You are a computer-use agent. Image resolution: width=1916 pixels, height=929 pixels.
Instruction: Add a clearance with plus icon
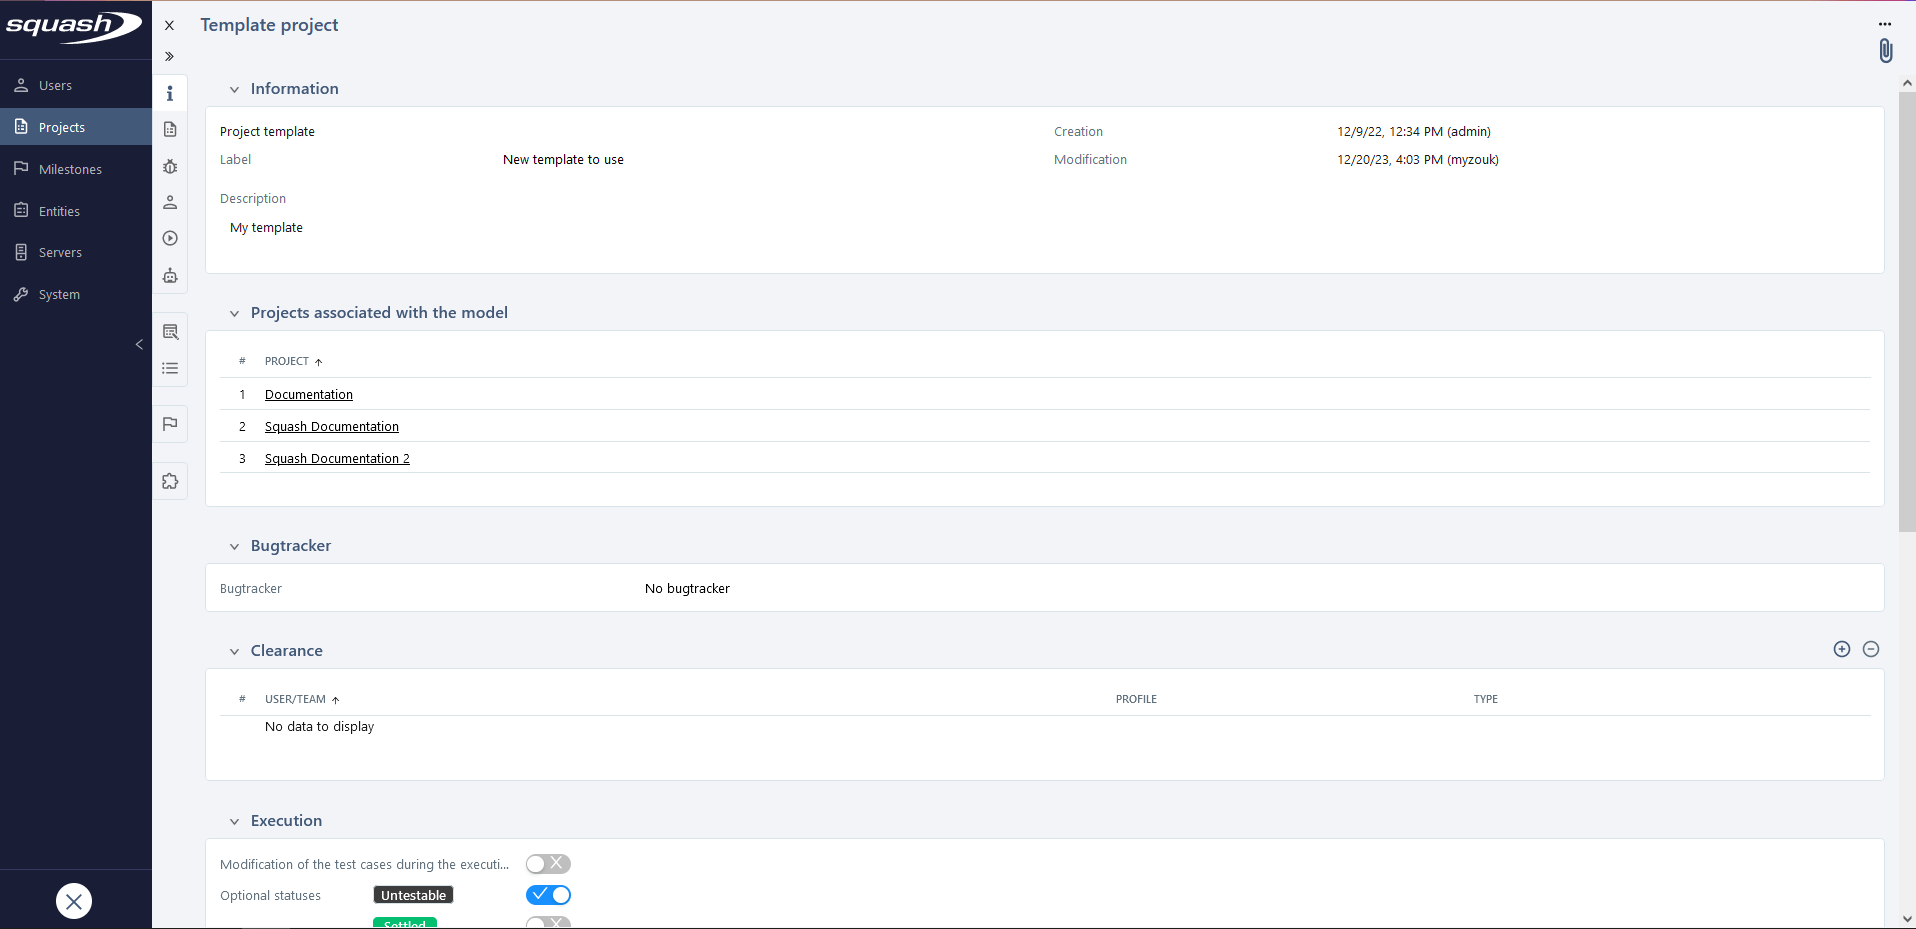pos(1842,649)
